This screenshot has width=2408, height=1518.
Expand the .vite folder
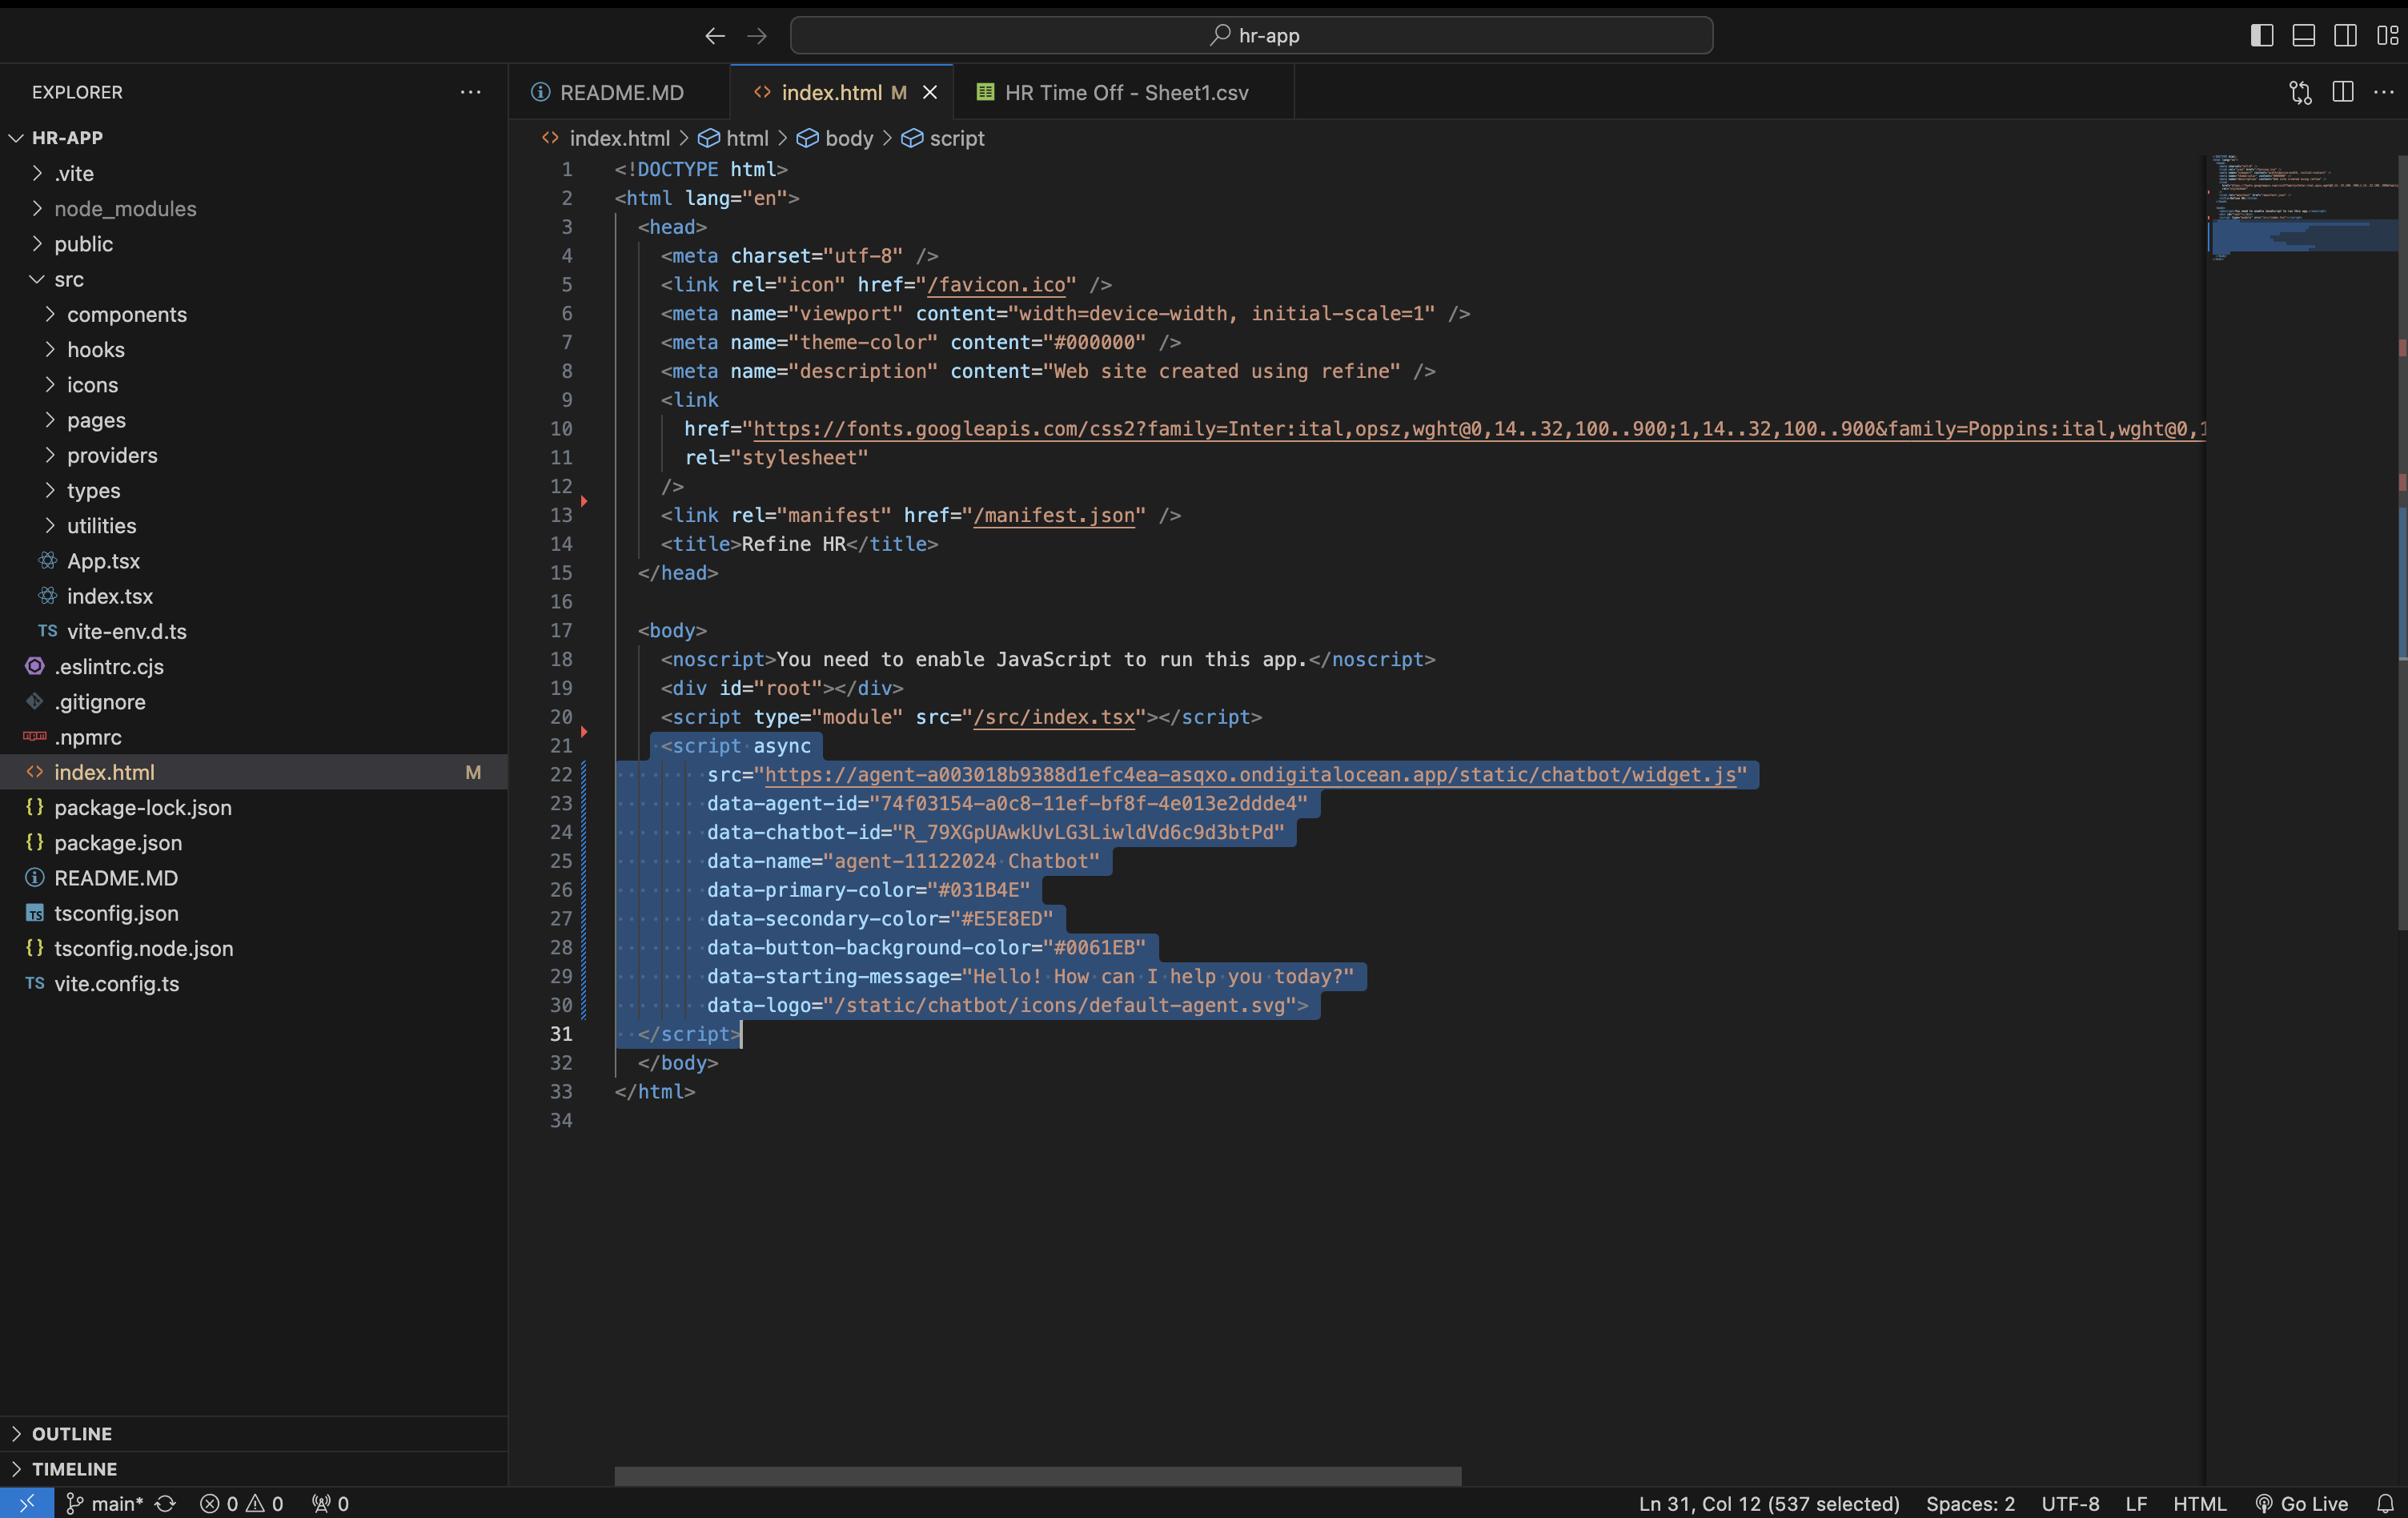point(254,173)
